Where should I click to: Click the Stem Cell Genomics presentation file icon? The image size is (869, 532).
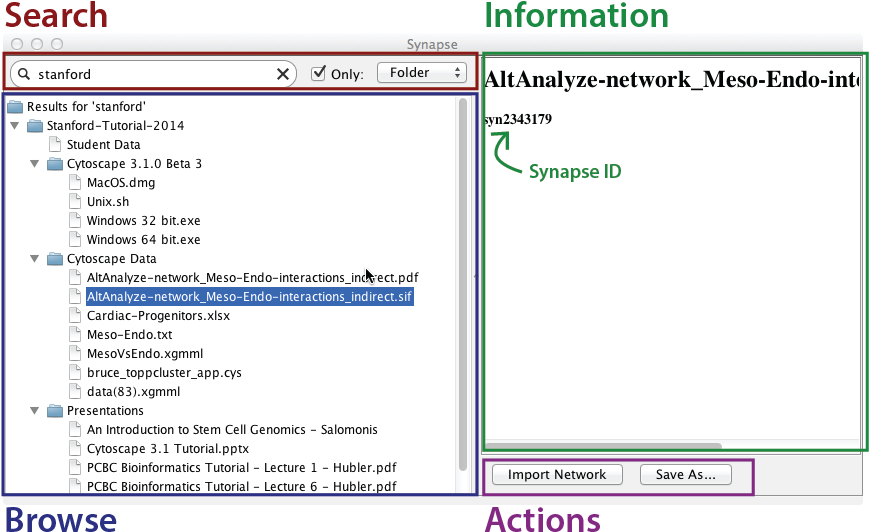coord(75,429)
